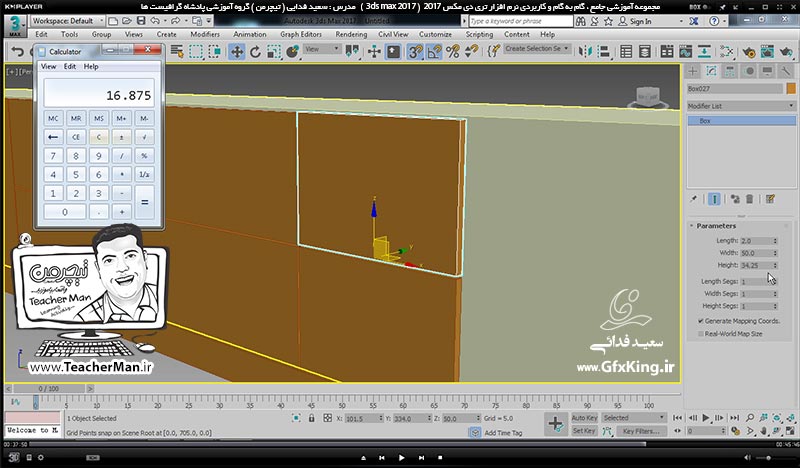Select the Scale tool in main toolbar

(x=274, y=52)
